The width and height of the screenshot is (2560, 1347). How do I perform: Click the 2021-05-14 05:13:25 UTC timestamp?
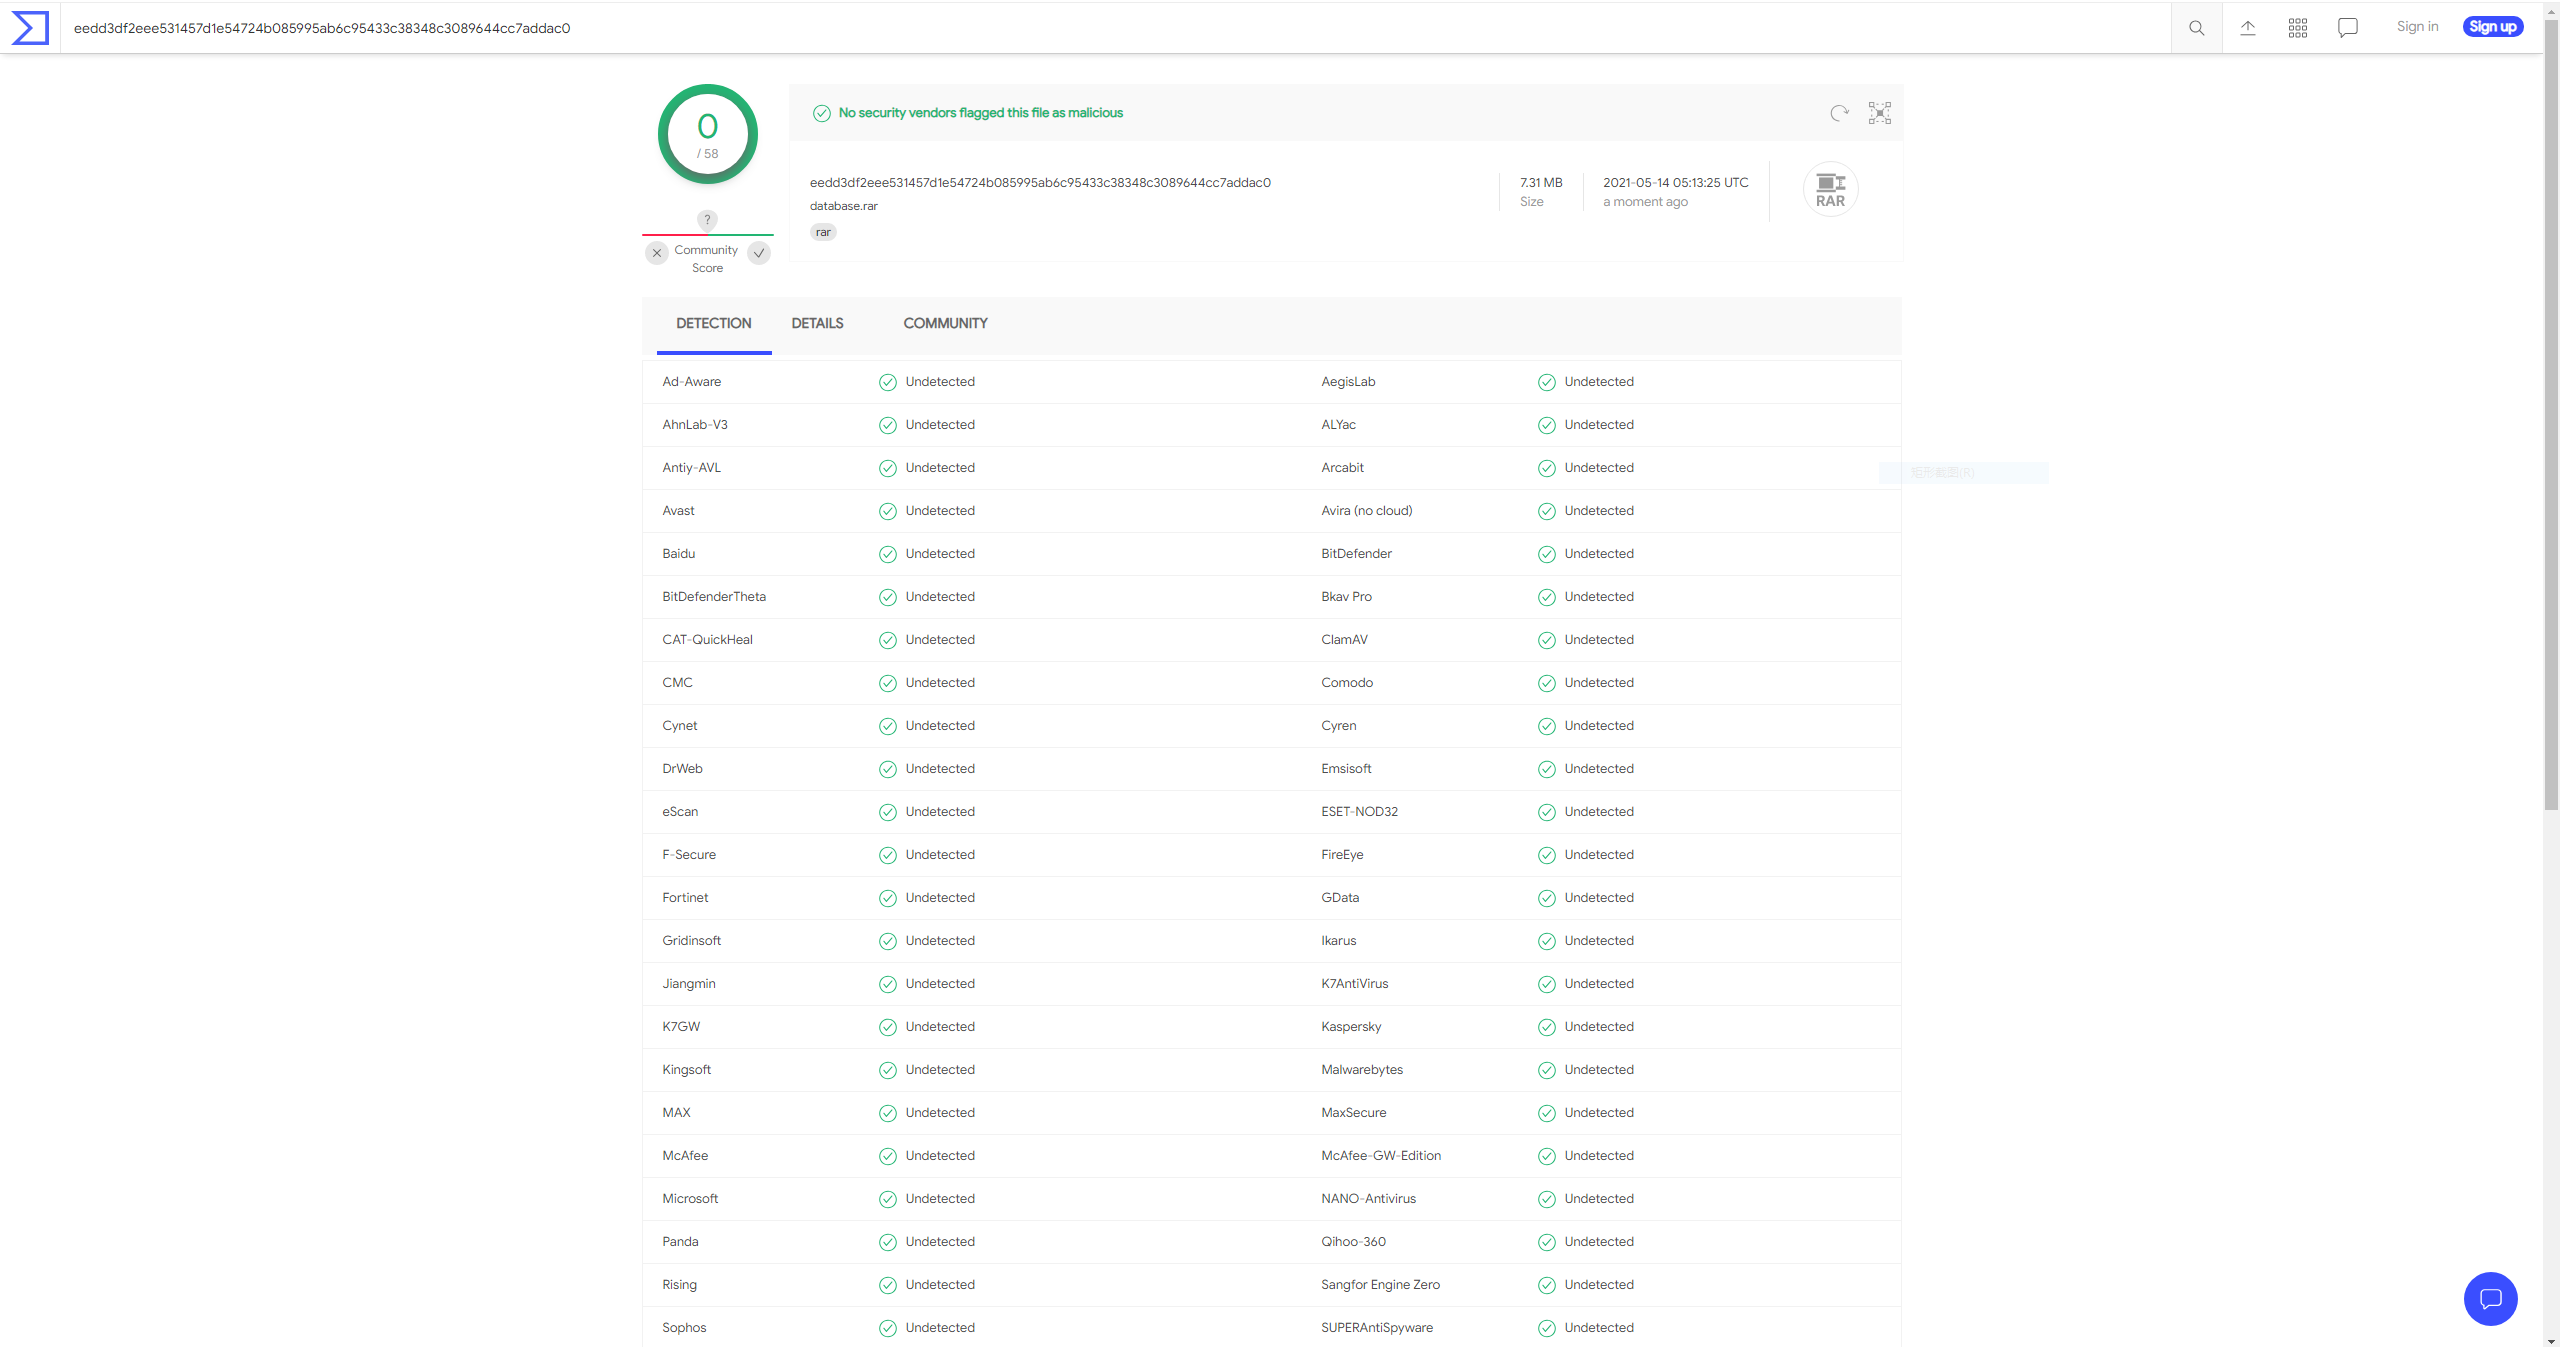click(1676, 183)
